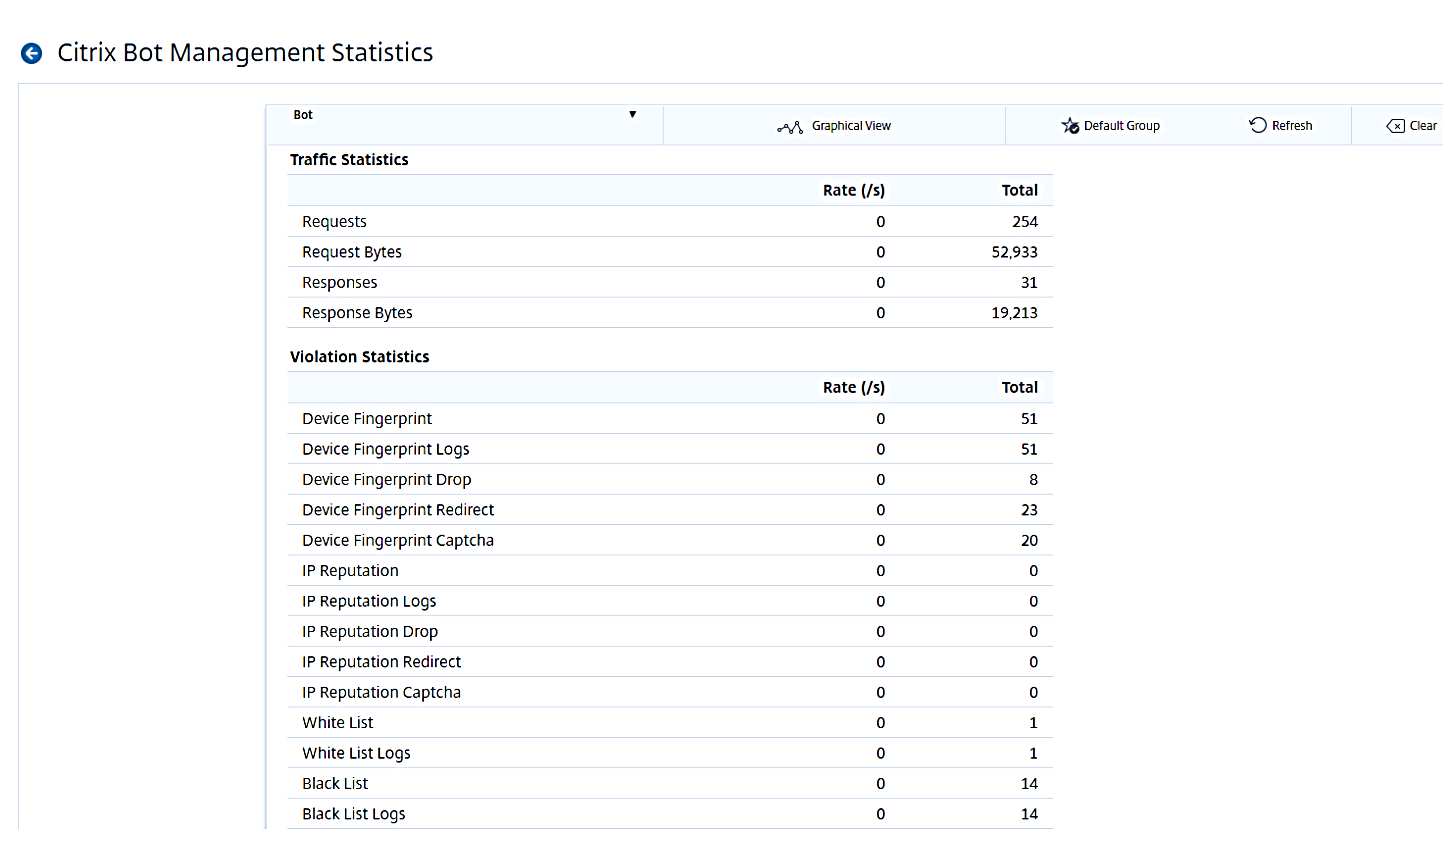This screenshot has height=842, width=1443.
Task: Click the IP Reputation Logs row
Action: pos(369,601)
